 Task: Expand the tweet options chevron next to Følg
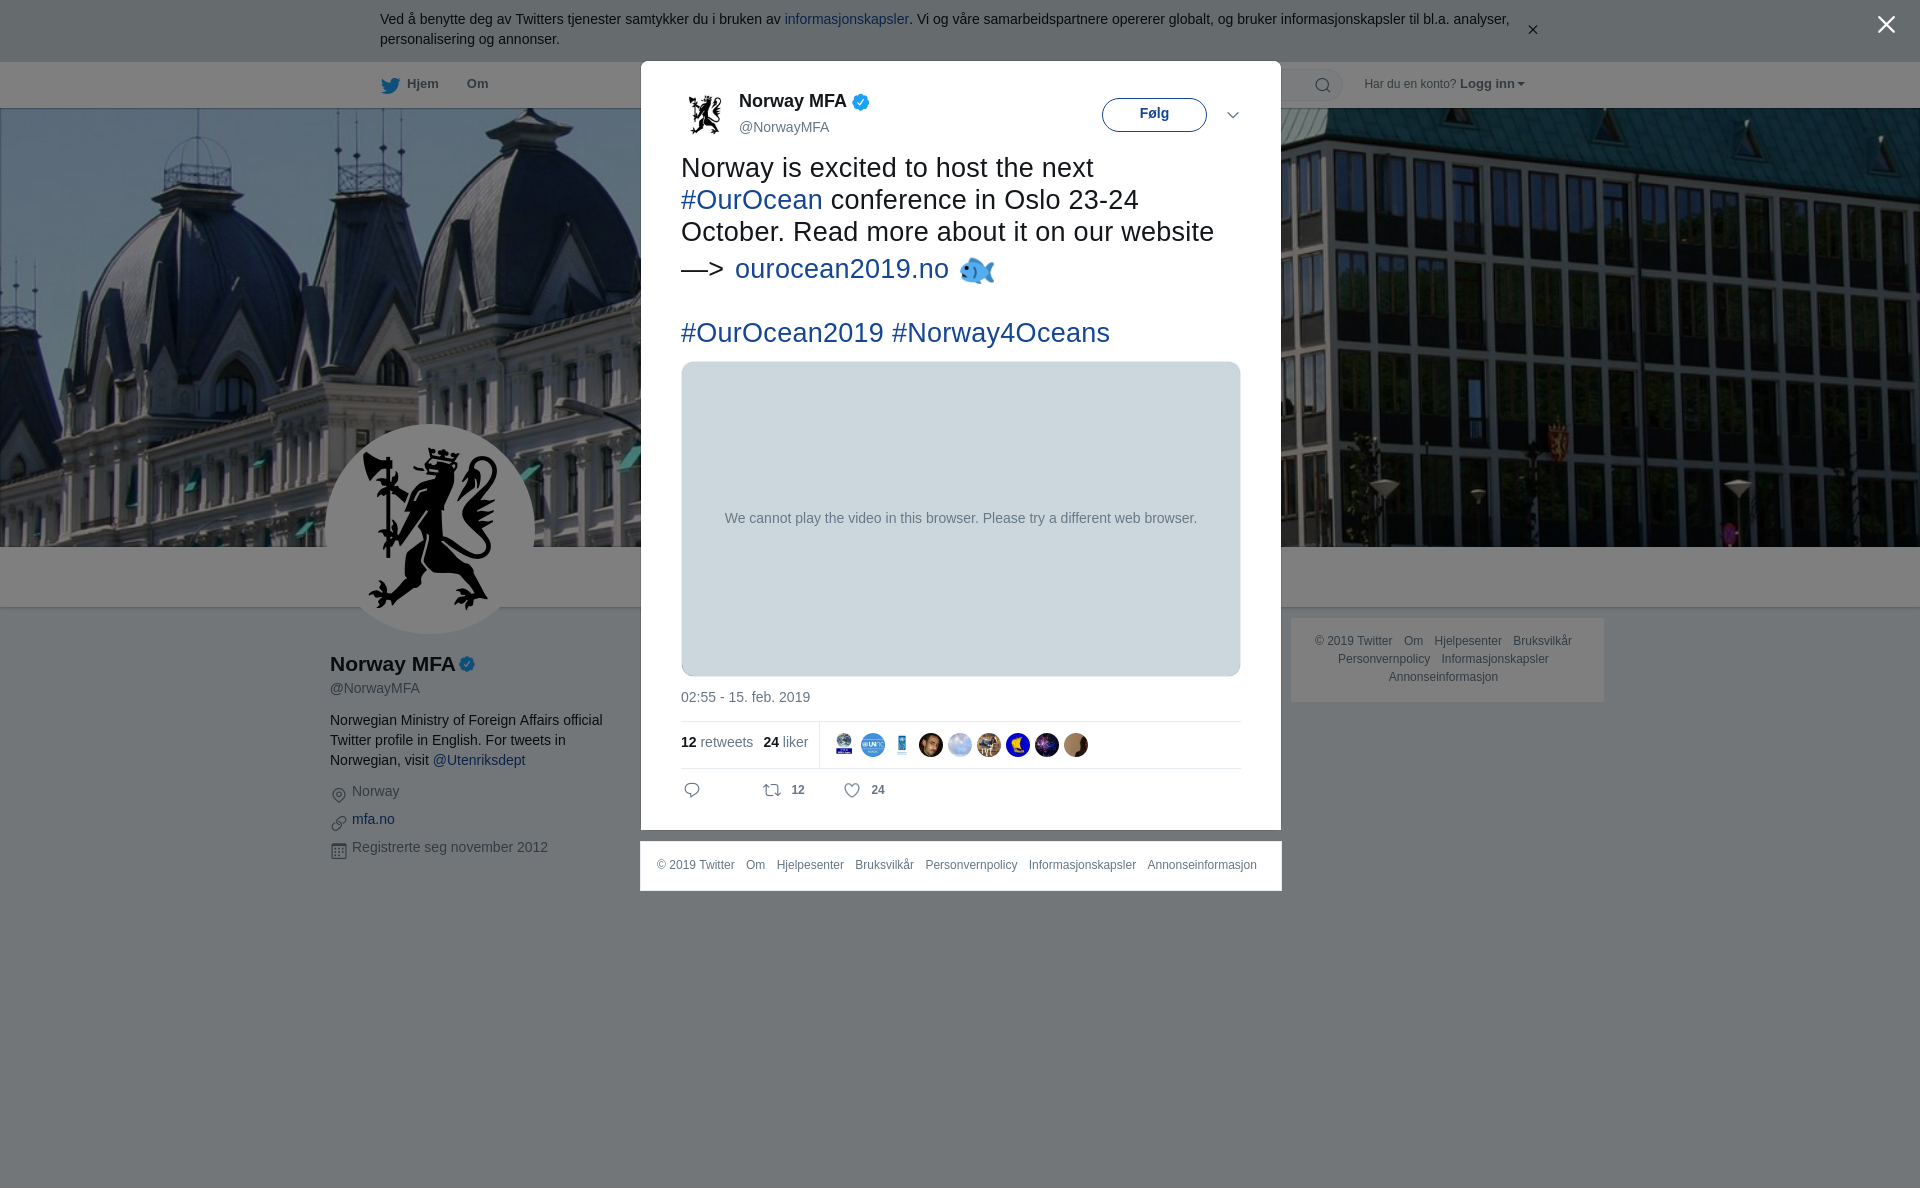pyautogui.click(x=1233, y=115)
